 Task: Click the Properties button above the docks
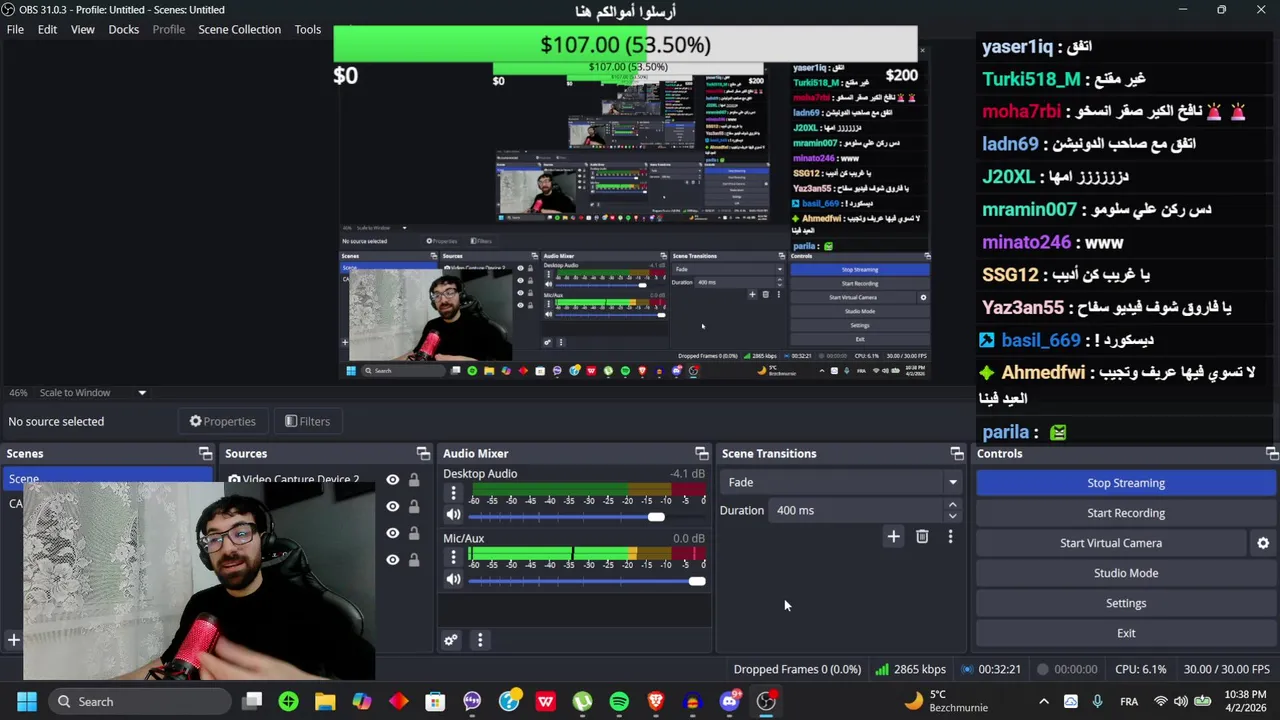pyautogui.click(x=223, y=422)
